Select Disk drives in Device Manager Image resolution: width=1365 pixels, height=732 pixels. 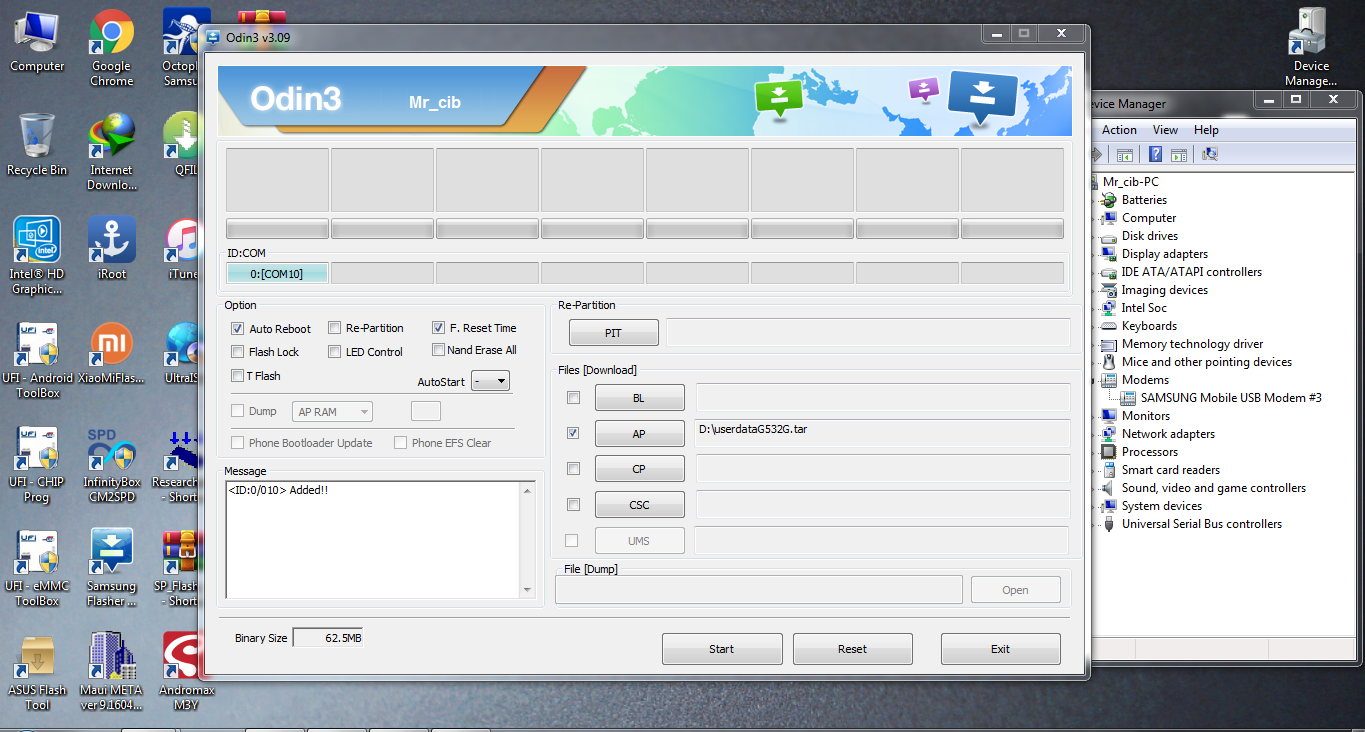coord(1150,236)
